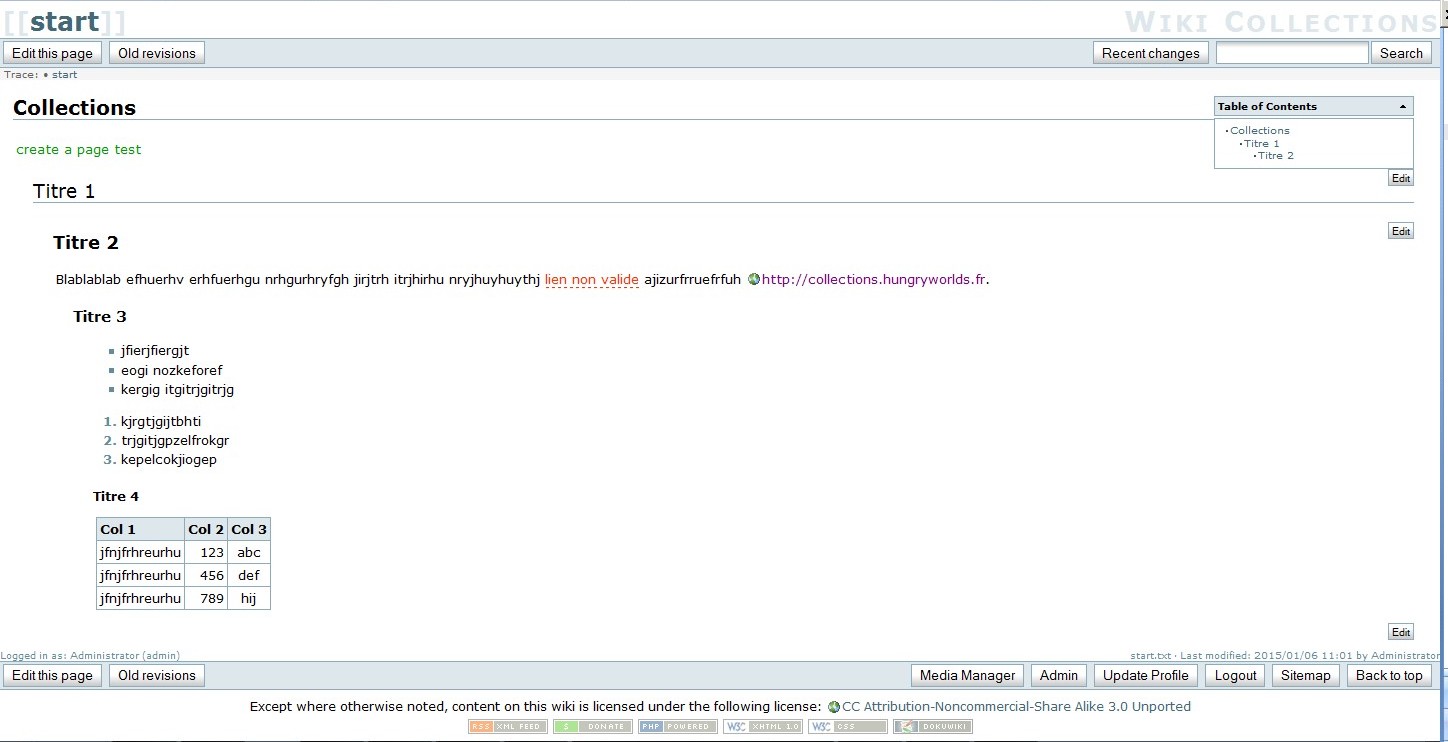Jump to Titre 2 in Table of Contents
This screenshot has height=742, width=1448.
[x=1275, y=156]
